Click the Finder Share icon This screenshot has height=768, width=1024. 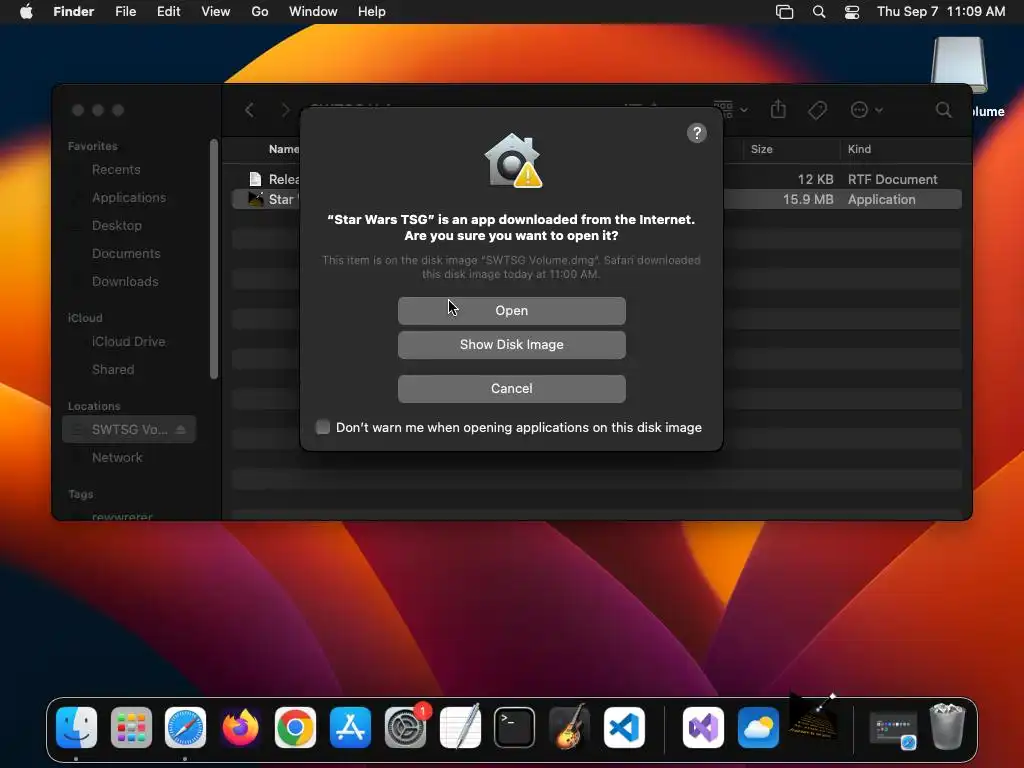pyautogui.click(x=778, y=109)
